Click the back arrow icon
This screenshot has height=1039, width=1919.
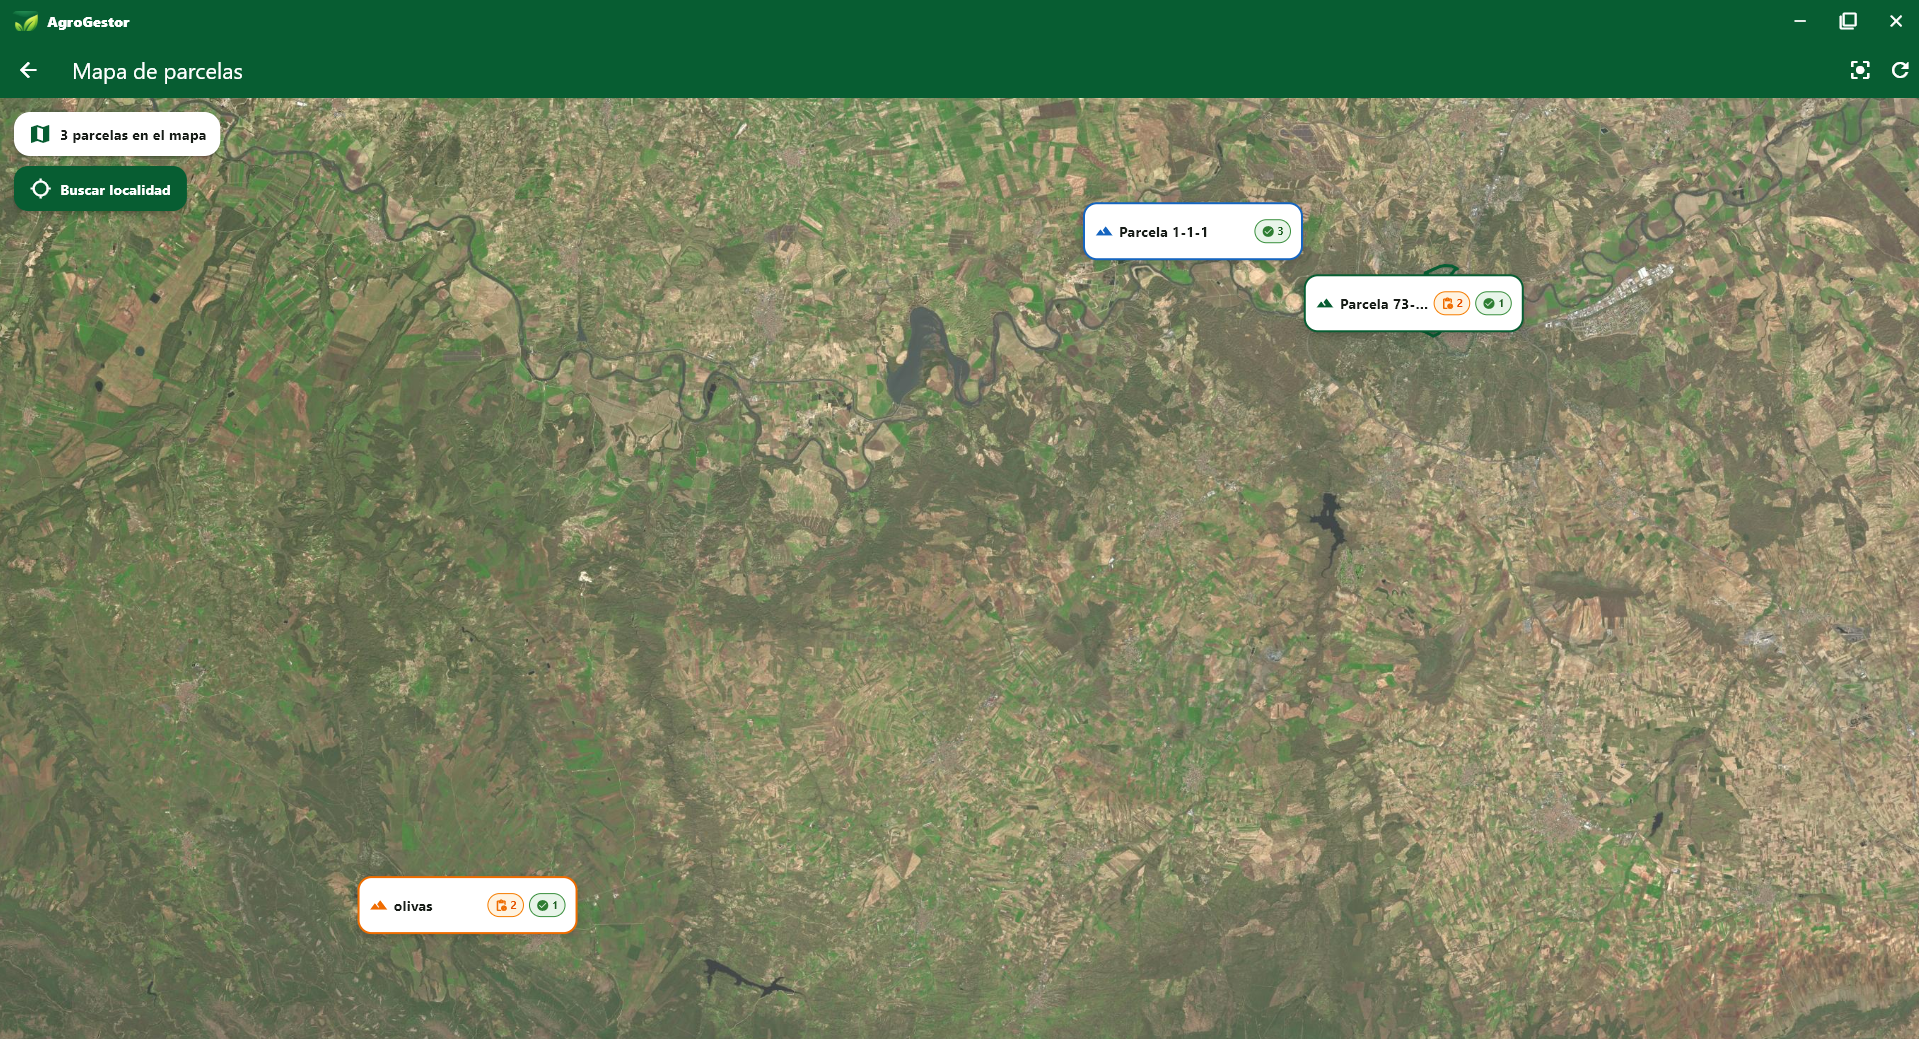[28, 70]
